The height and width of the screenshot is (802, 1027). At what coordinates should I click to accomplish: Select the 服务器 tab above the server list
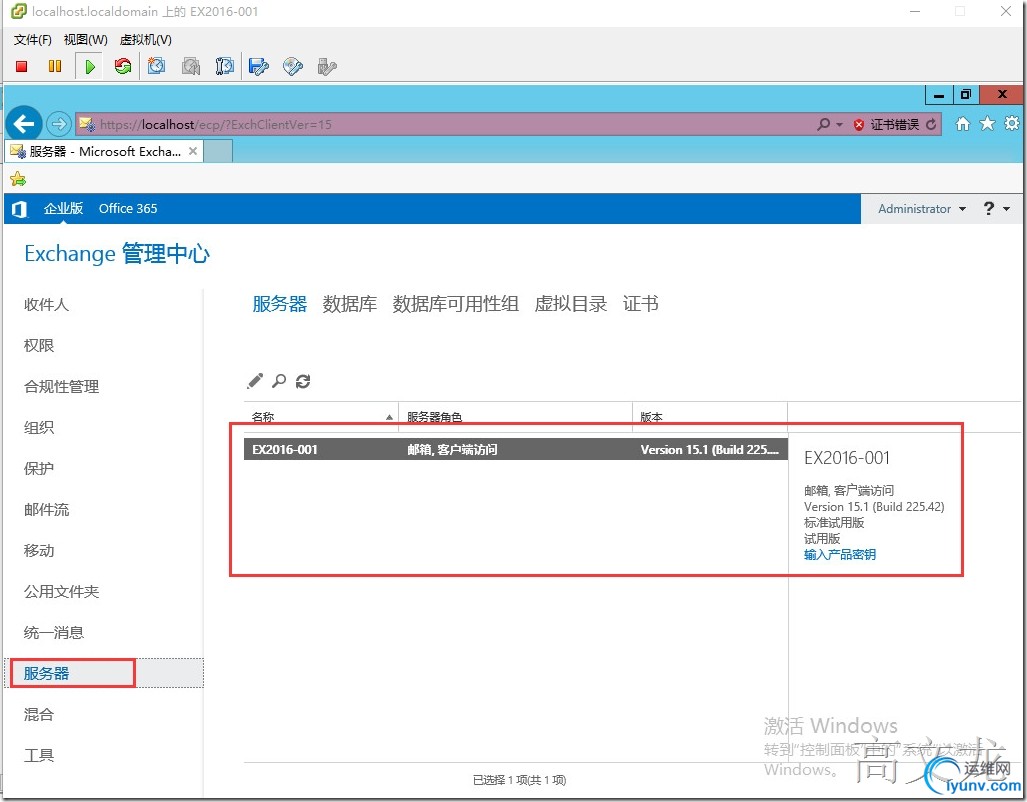280,304
